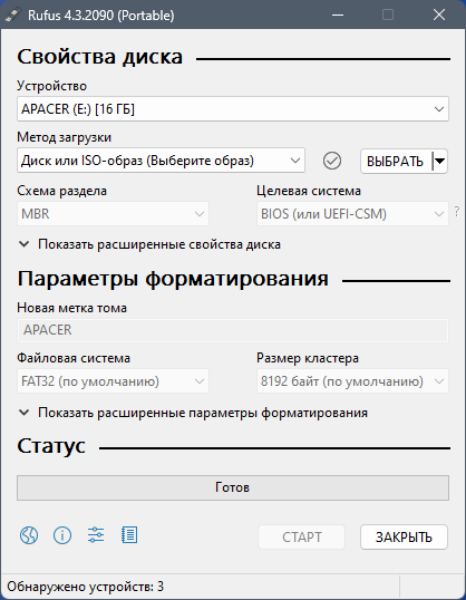Show the log notepad icon

pyautogui.click(x=129, y=535)
